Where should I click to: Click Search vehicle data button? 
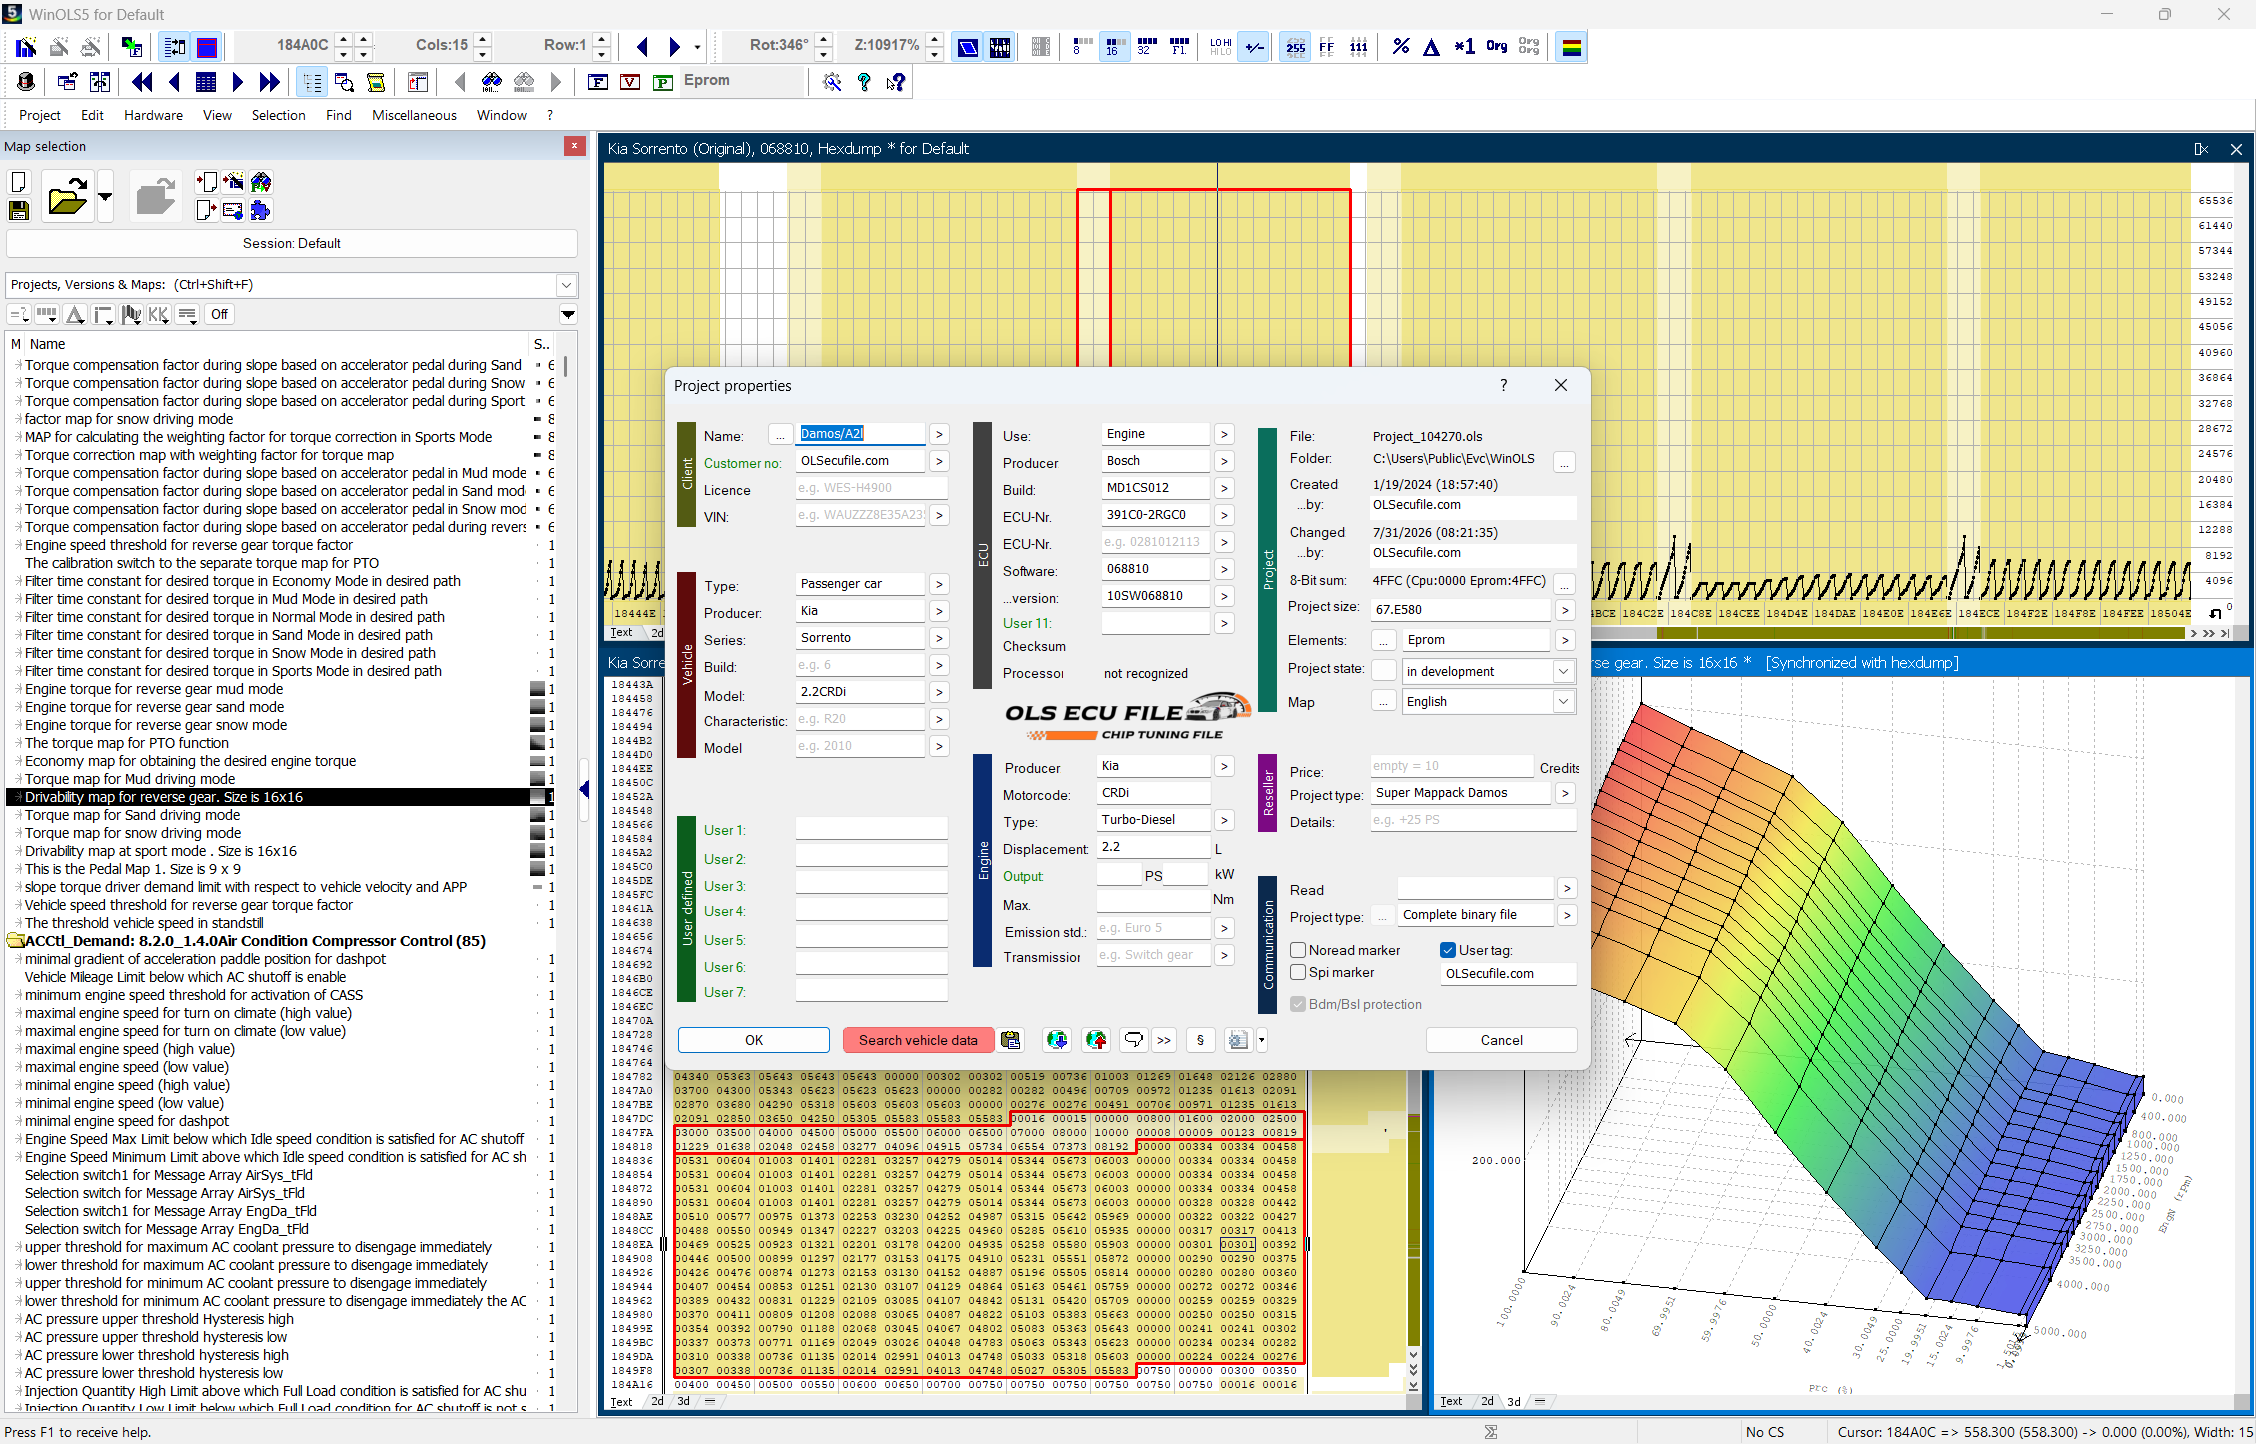(918, 1040)
